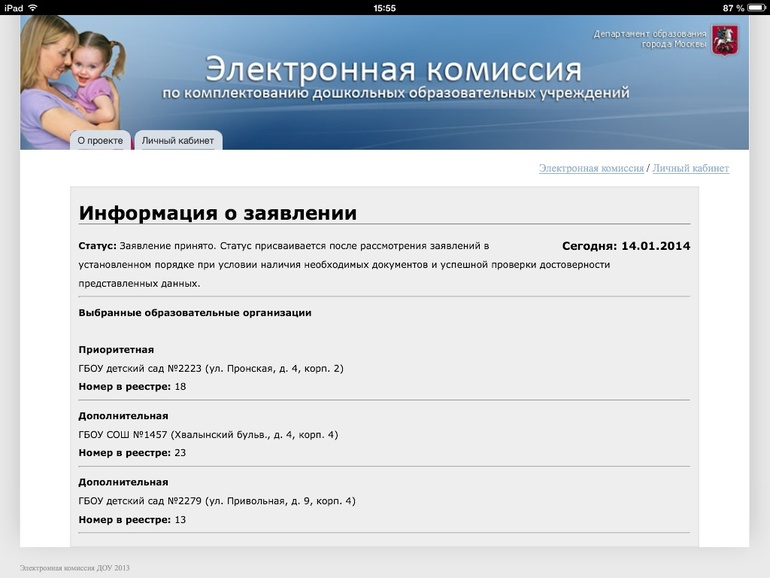Click 'Номер в реестре: 13' line

tap(132, 520)
